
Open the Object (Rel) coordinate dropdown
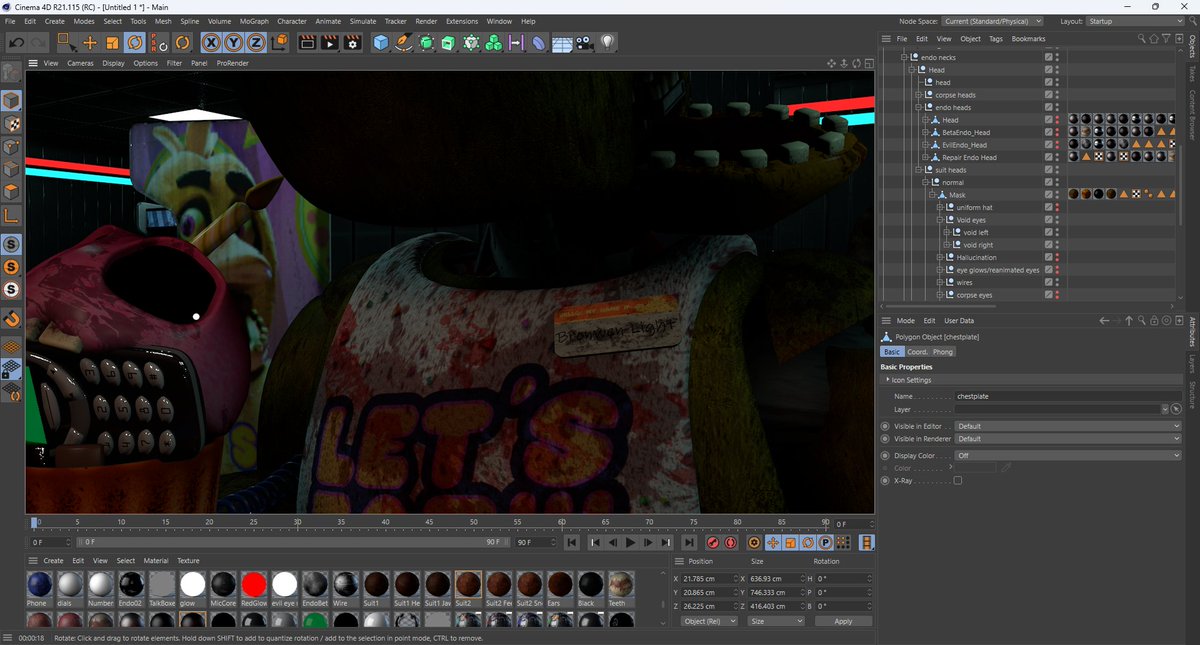(709, 621)
